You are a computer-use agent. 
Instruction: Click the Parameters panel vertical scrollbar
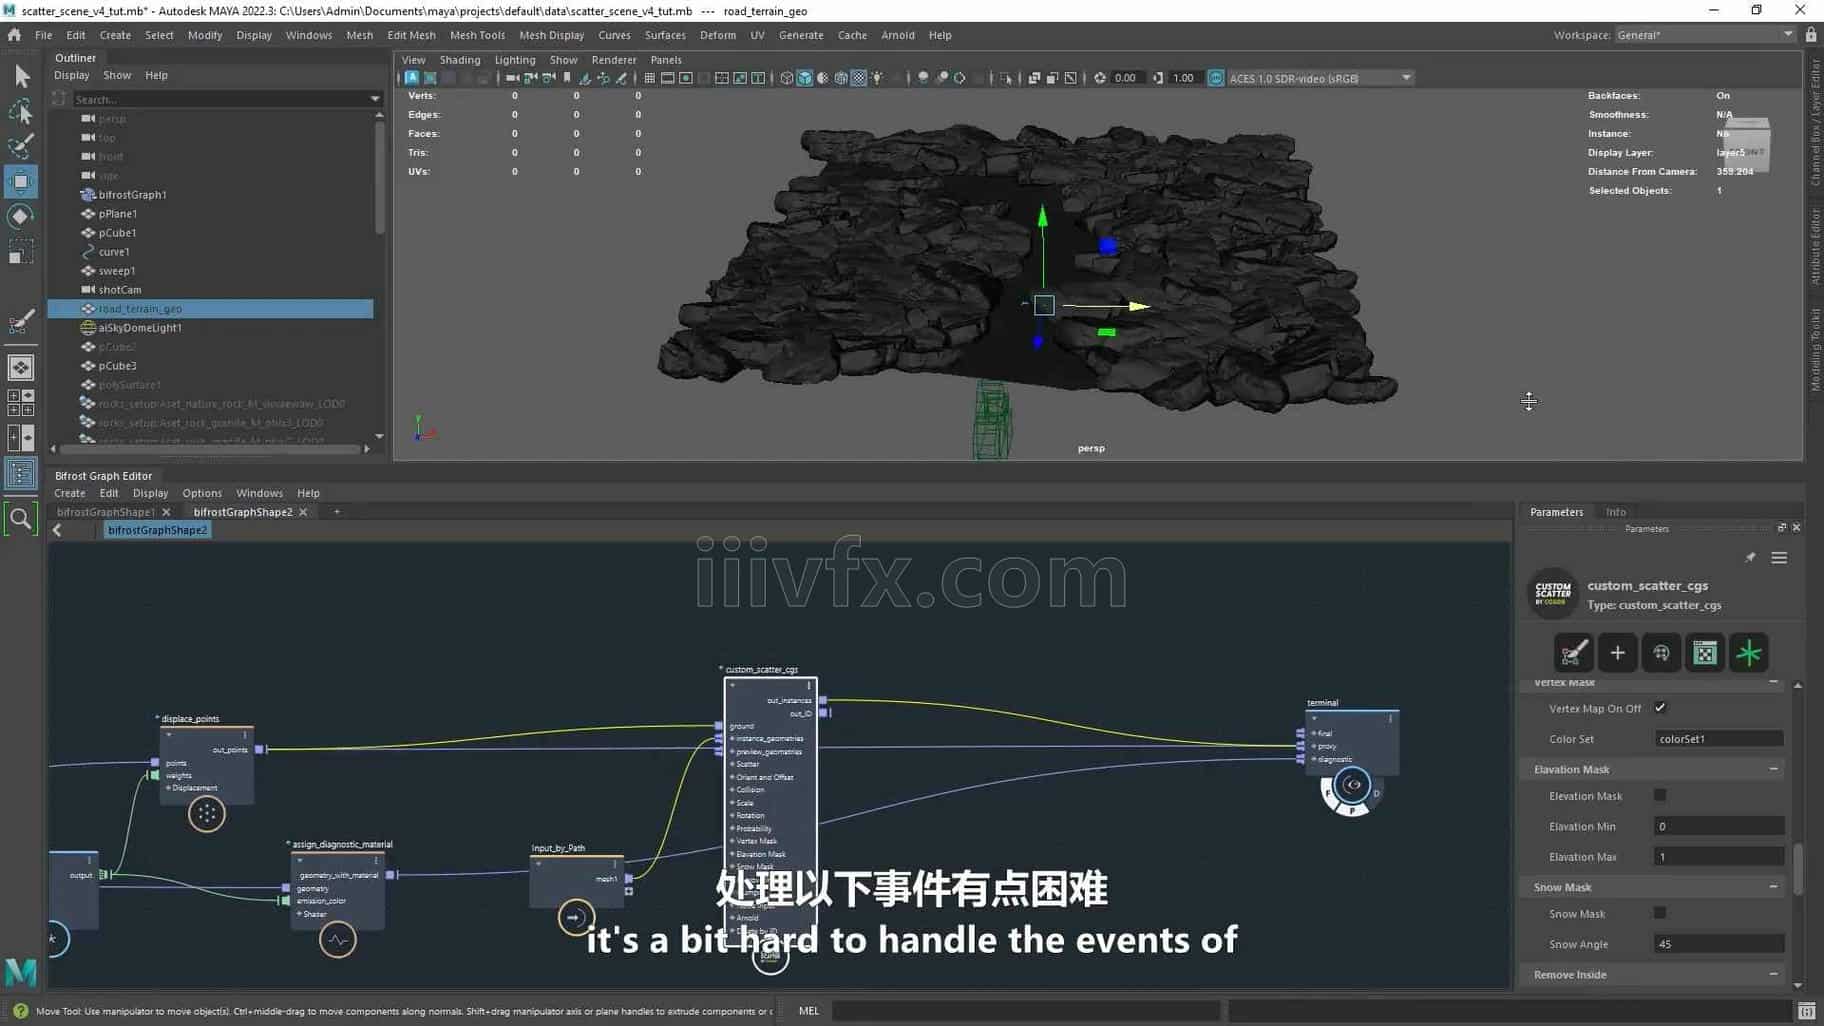[1797, 868]
